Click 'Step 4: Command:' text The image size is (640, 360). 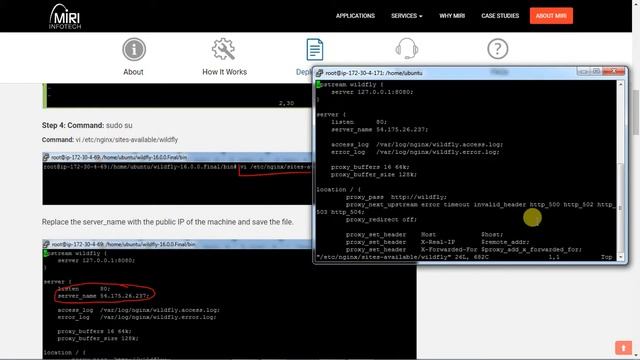coord(73,125)
